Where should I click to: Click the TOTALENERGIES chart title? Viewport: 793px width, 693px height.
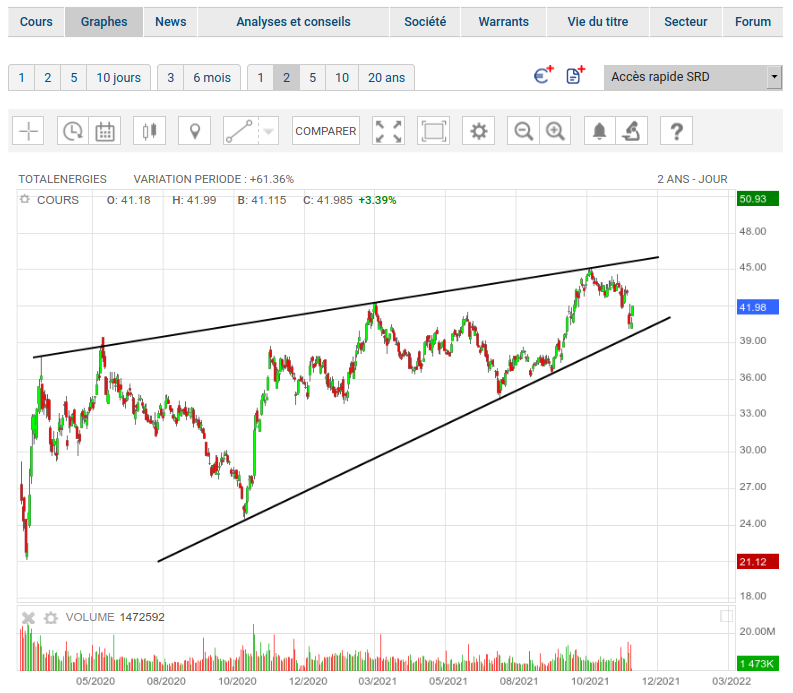point(63,179)
